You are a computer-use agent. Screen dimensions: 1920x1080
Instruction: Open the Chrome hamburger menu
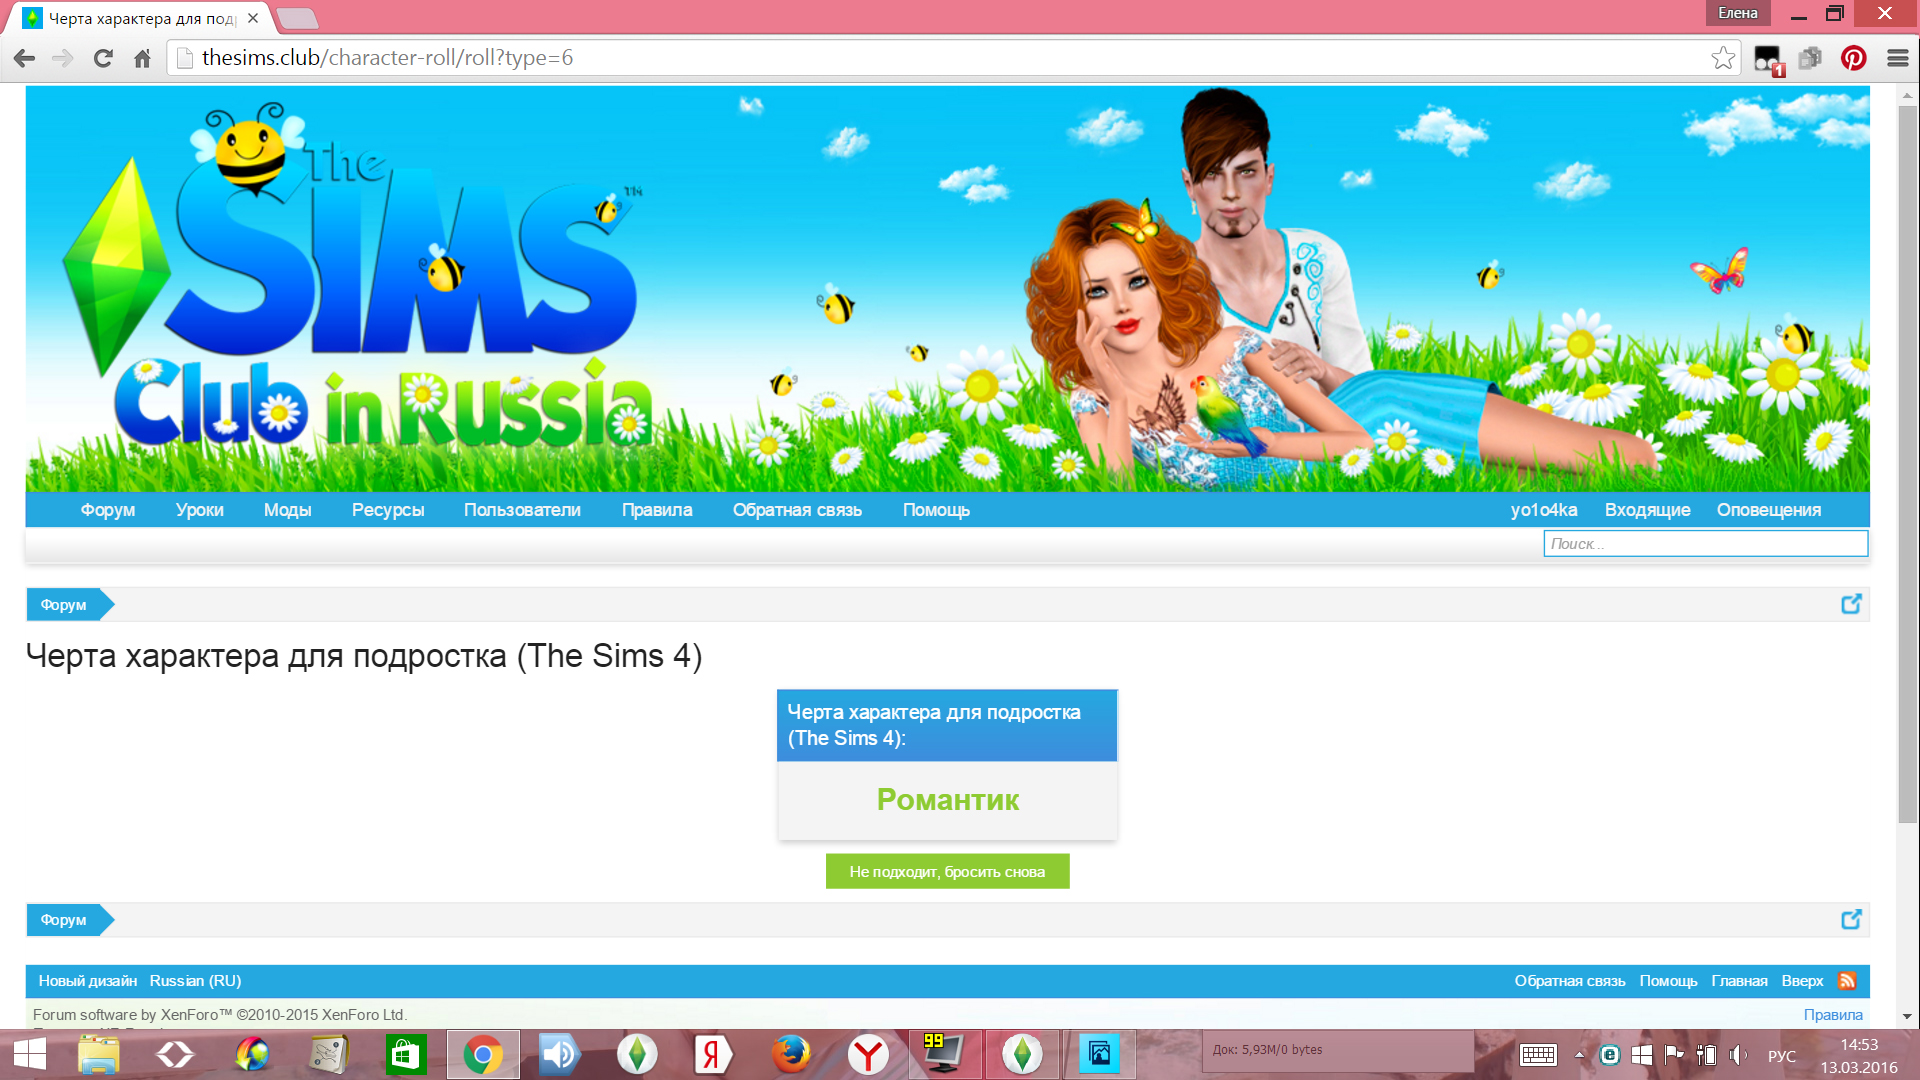pos(1898,58)
